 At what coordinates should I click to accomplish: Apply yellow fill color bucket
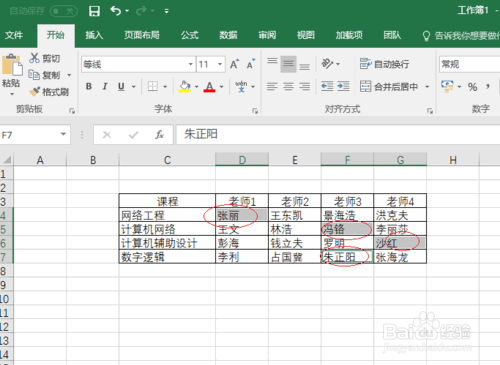pos(185,86)
